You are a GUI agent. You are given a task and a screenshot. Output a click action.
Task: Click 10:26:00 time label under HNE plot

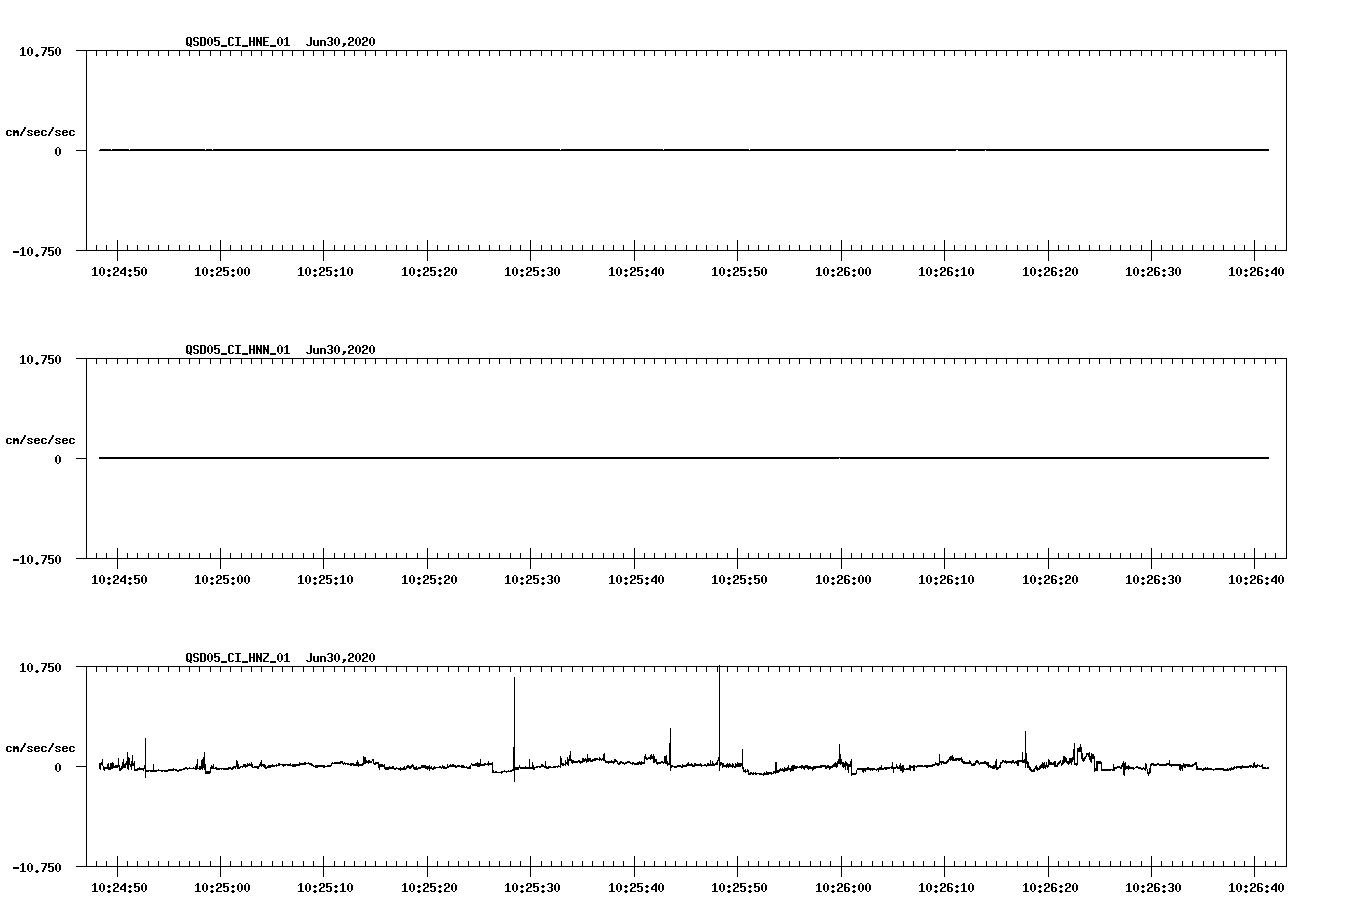coord(843,271)
